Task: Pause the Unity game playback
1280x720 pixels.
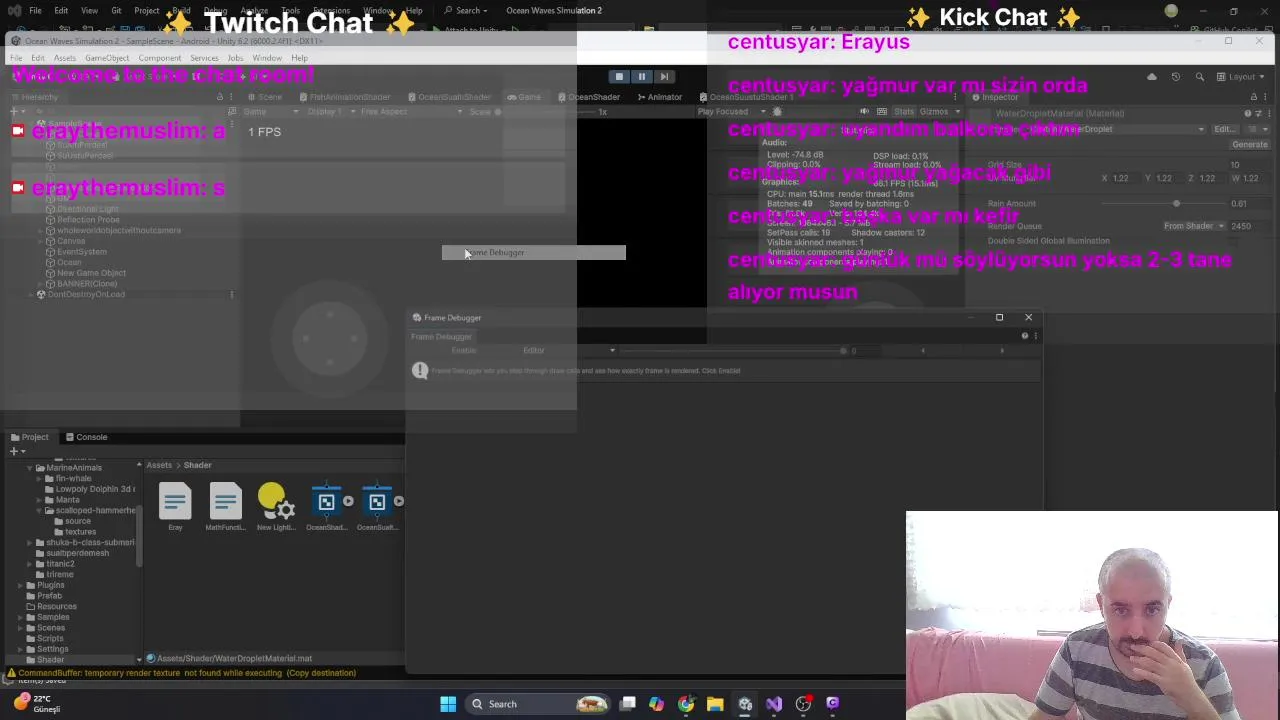Action: (x=642, y=77)
